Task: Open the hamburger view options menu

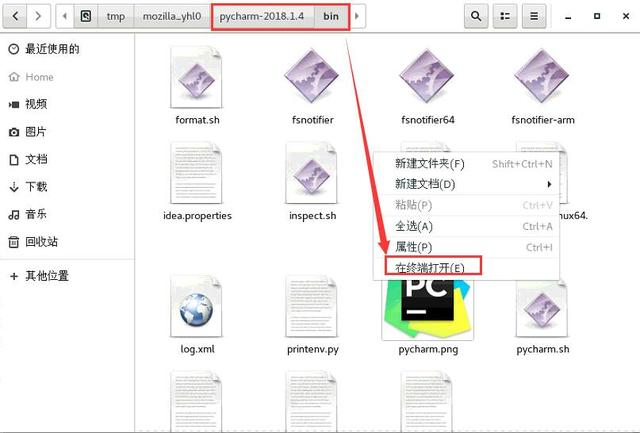Action: (x=534, y=16)
